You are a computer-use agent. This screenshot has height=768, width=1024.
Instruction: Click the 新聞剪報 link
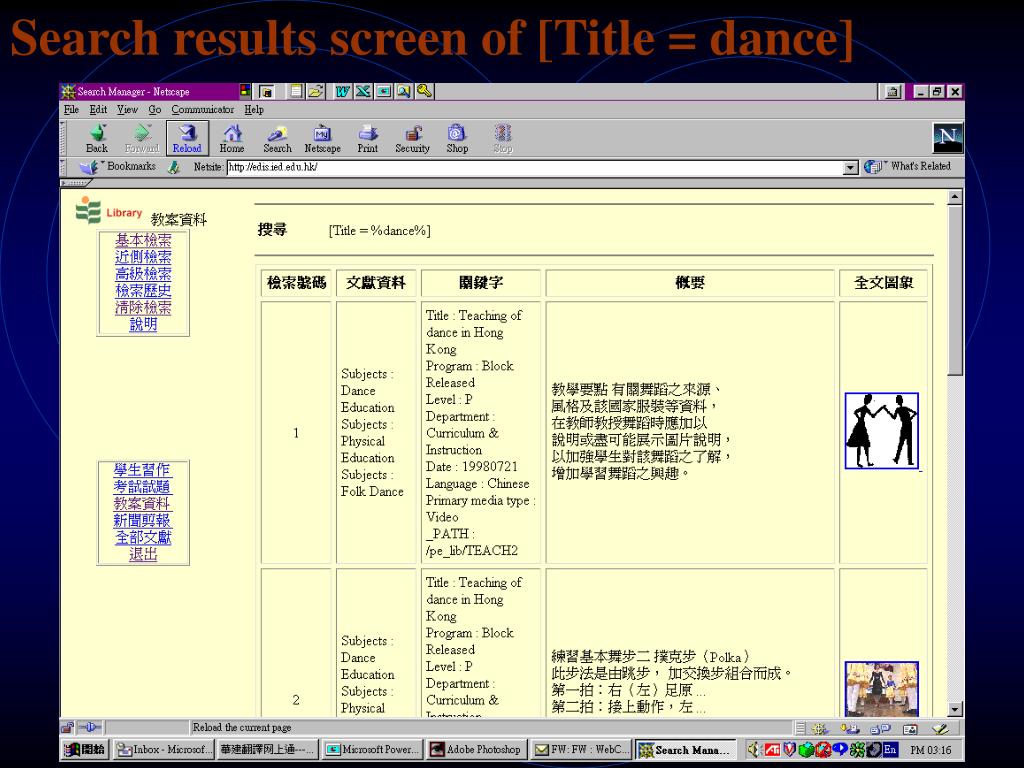(x=142, y=521)
